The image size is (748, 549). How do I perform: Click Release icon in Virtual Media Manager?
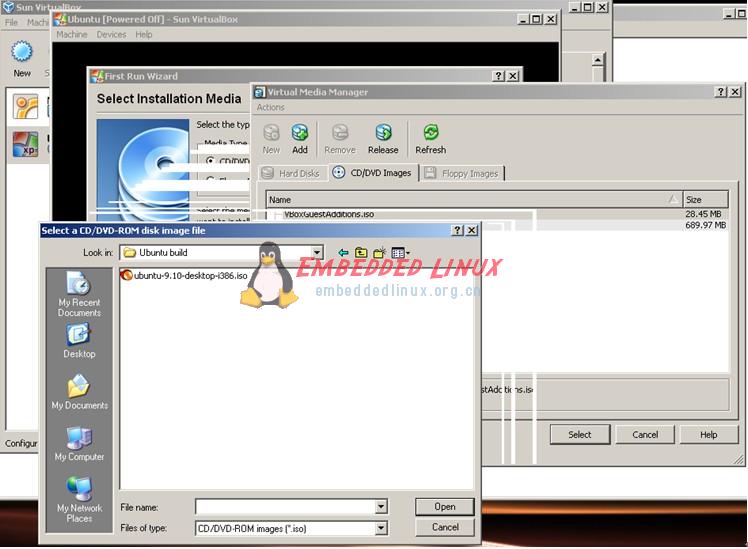pyautogui.click(x=383, y=133)
